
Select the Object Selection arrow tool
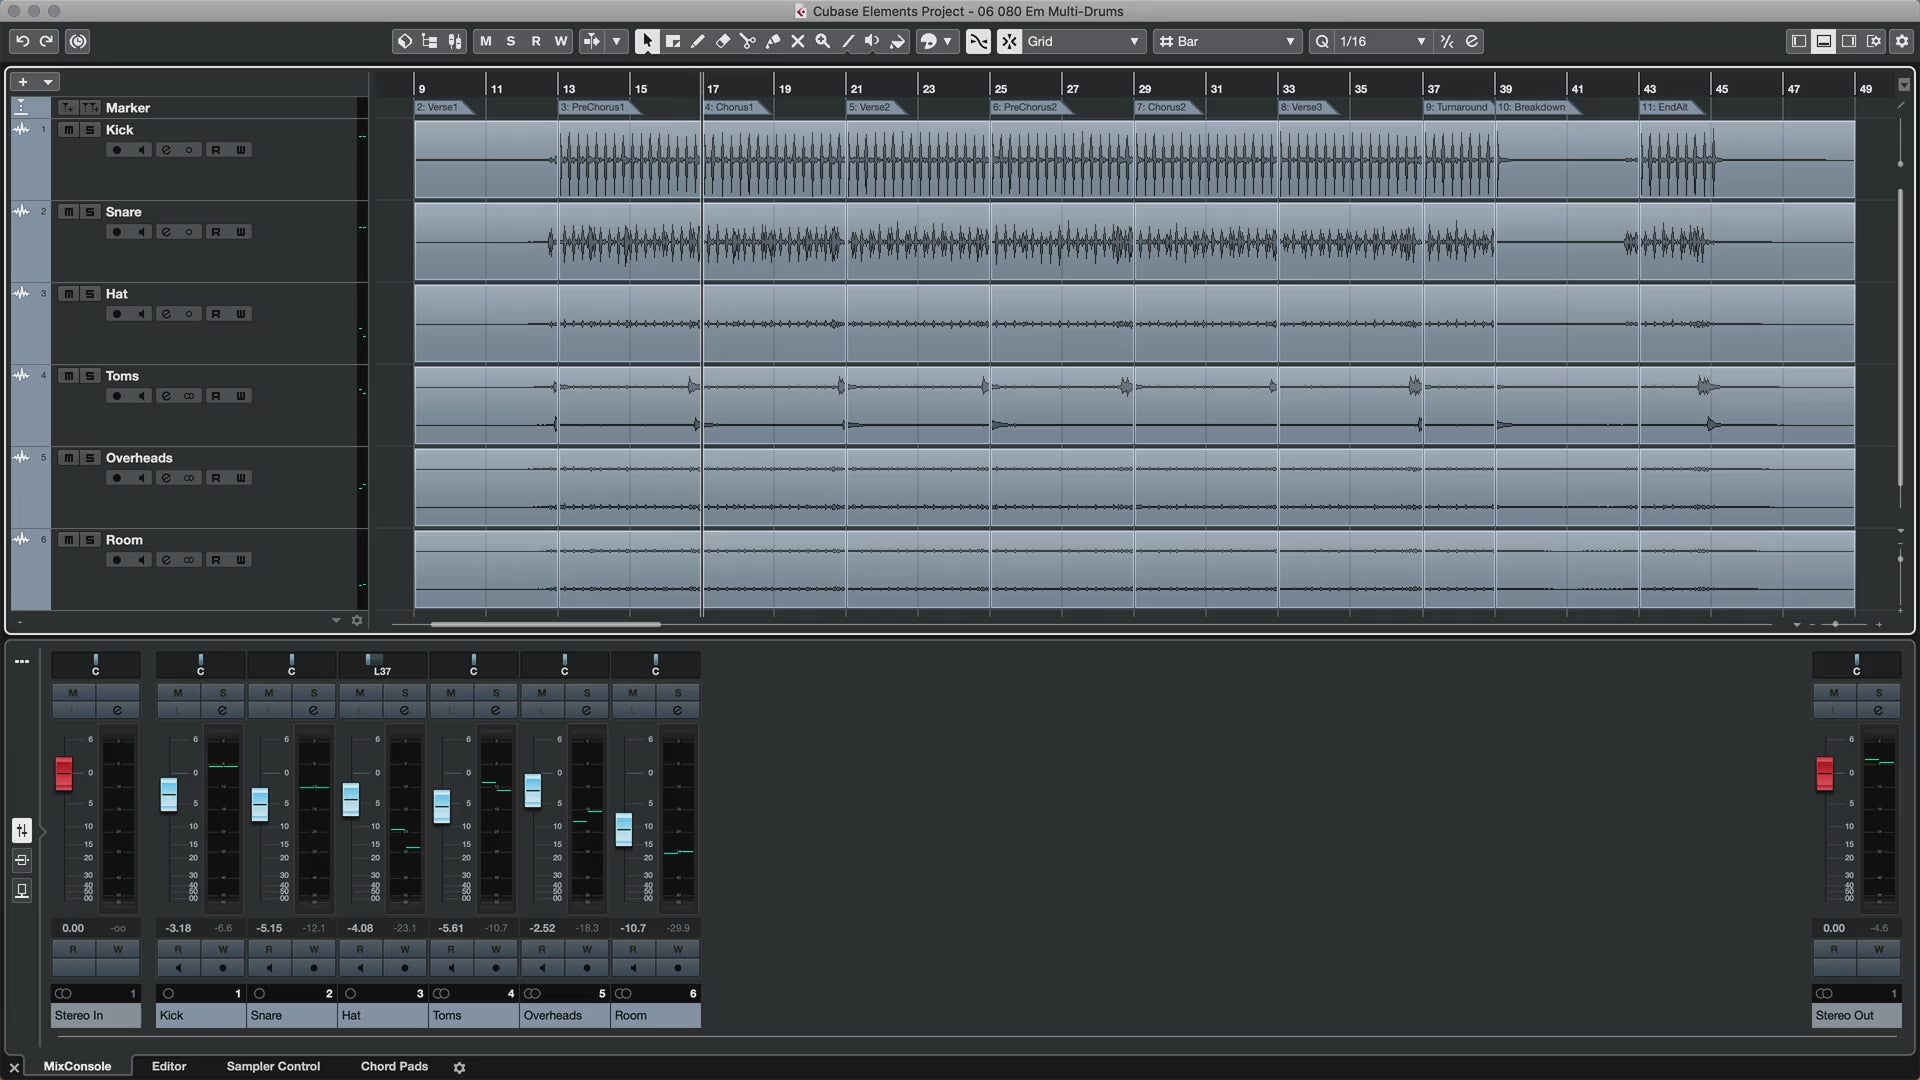647,41
